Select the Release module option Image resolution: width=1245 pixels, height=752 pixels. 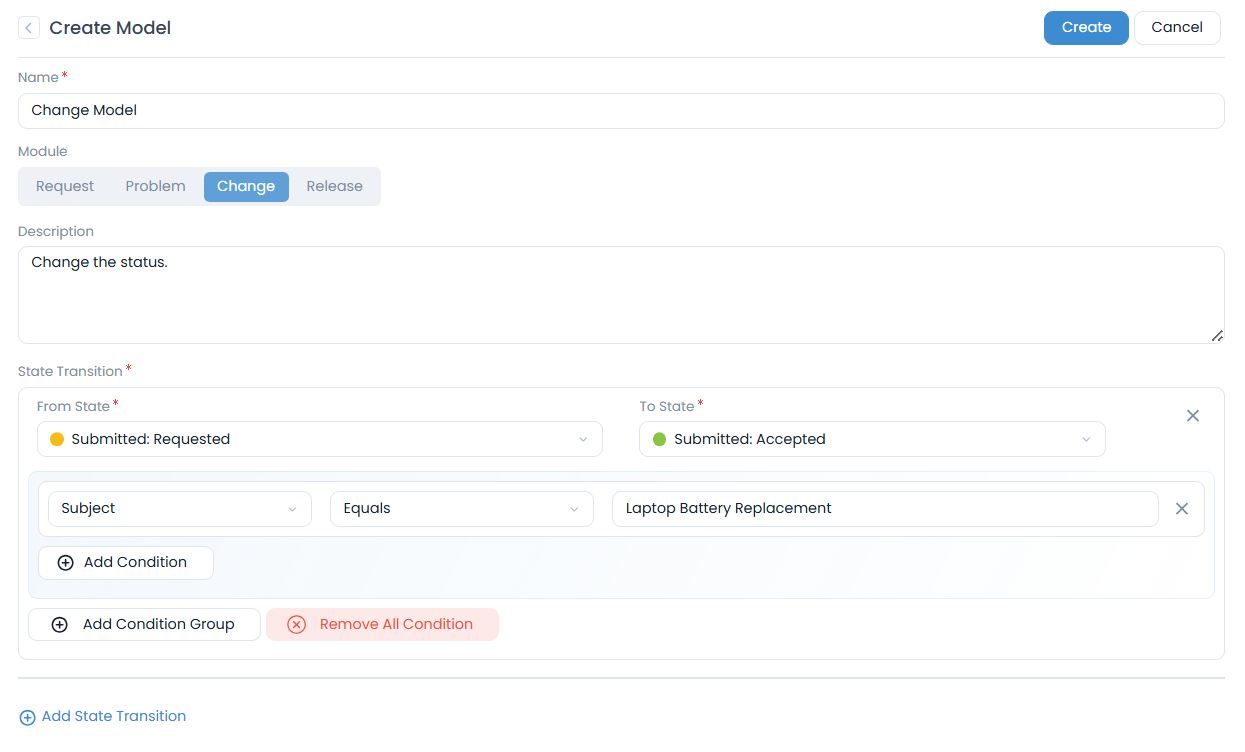click(334, 187)
